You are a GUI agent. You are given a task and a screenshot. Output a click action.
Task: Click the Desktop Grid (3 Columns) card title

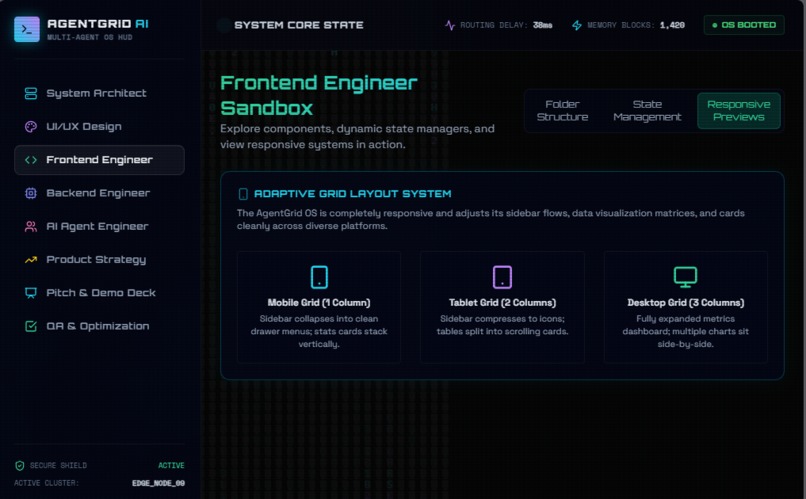click(x=686, y=303)
